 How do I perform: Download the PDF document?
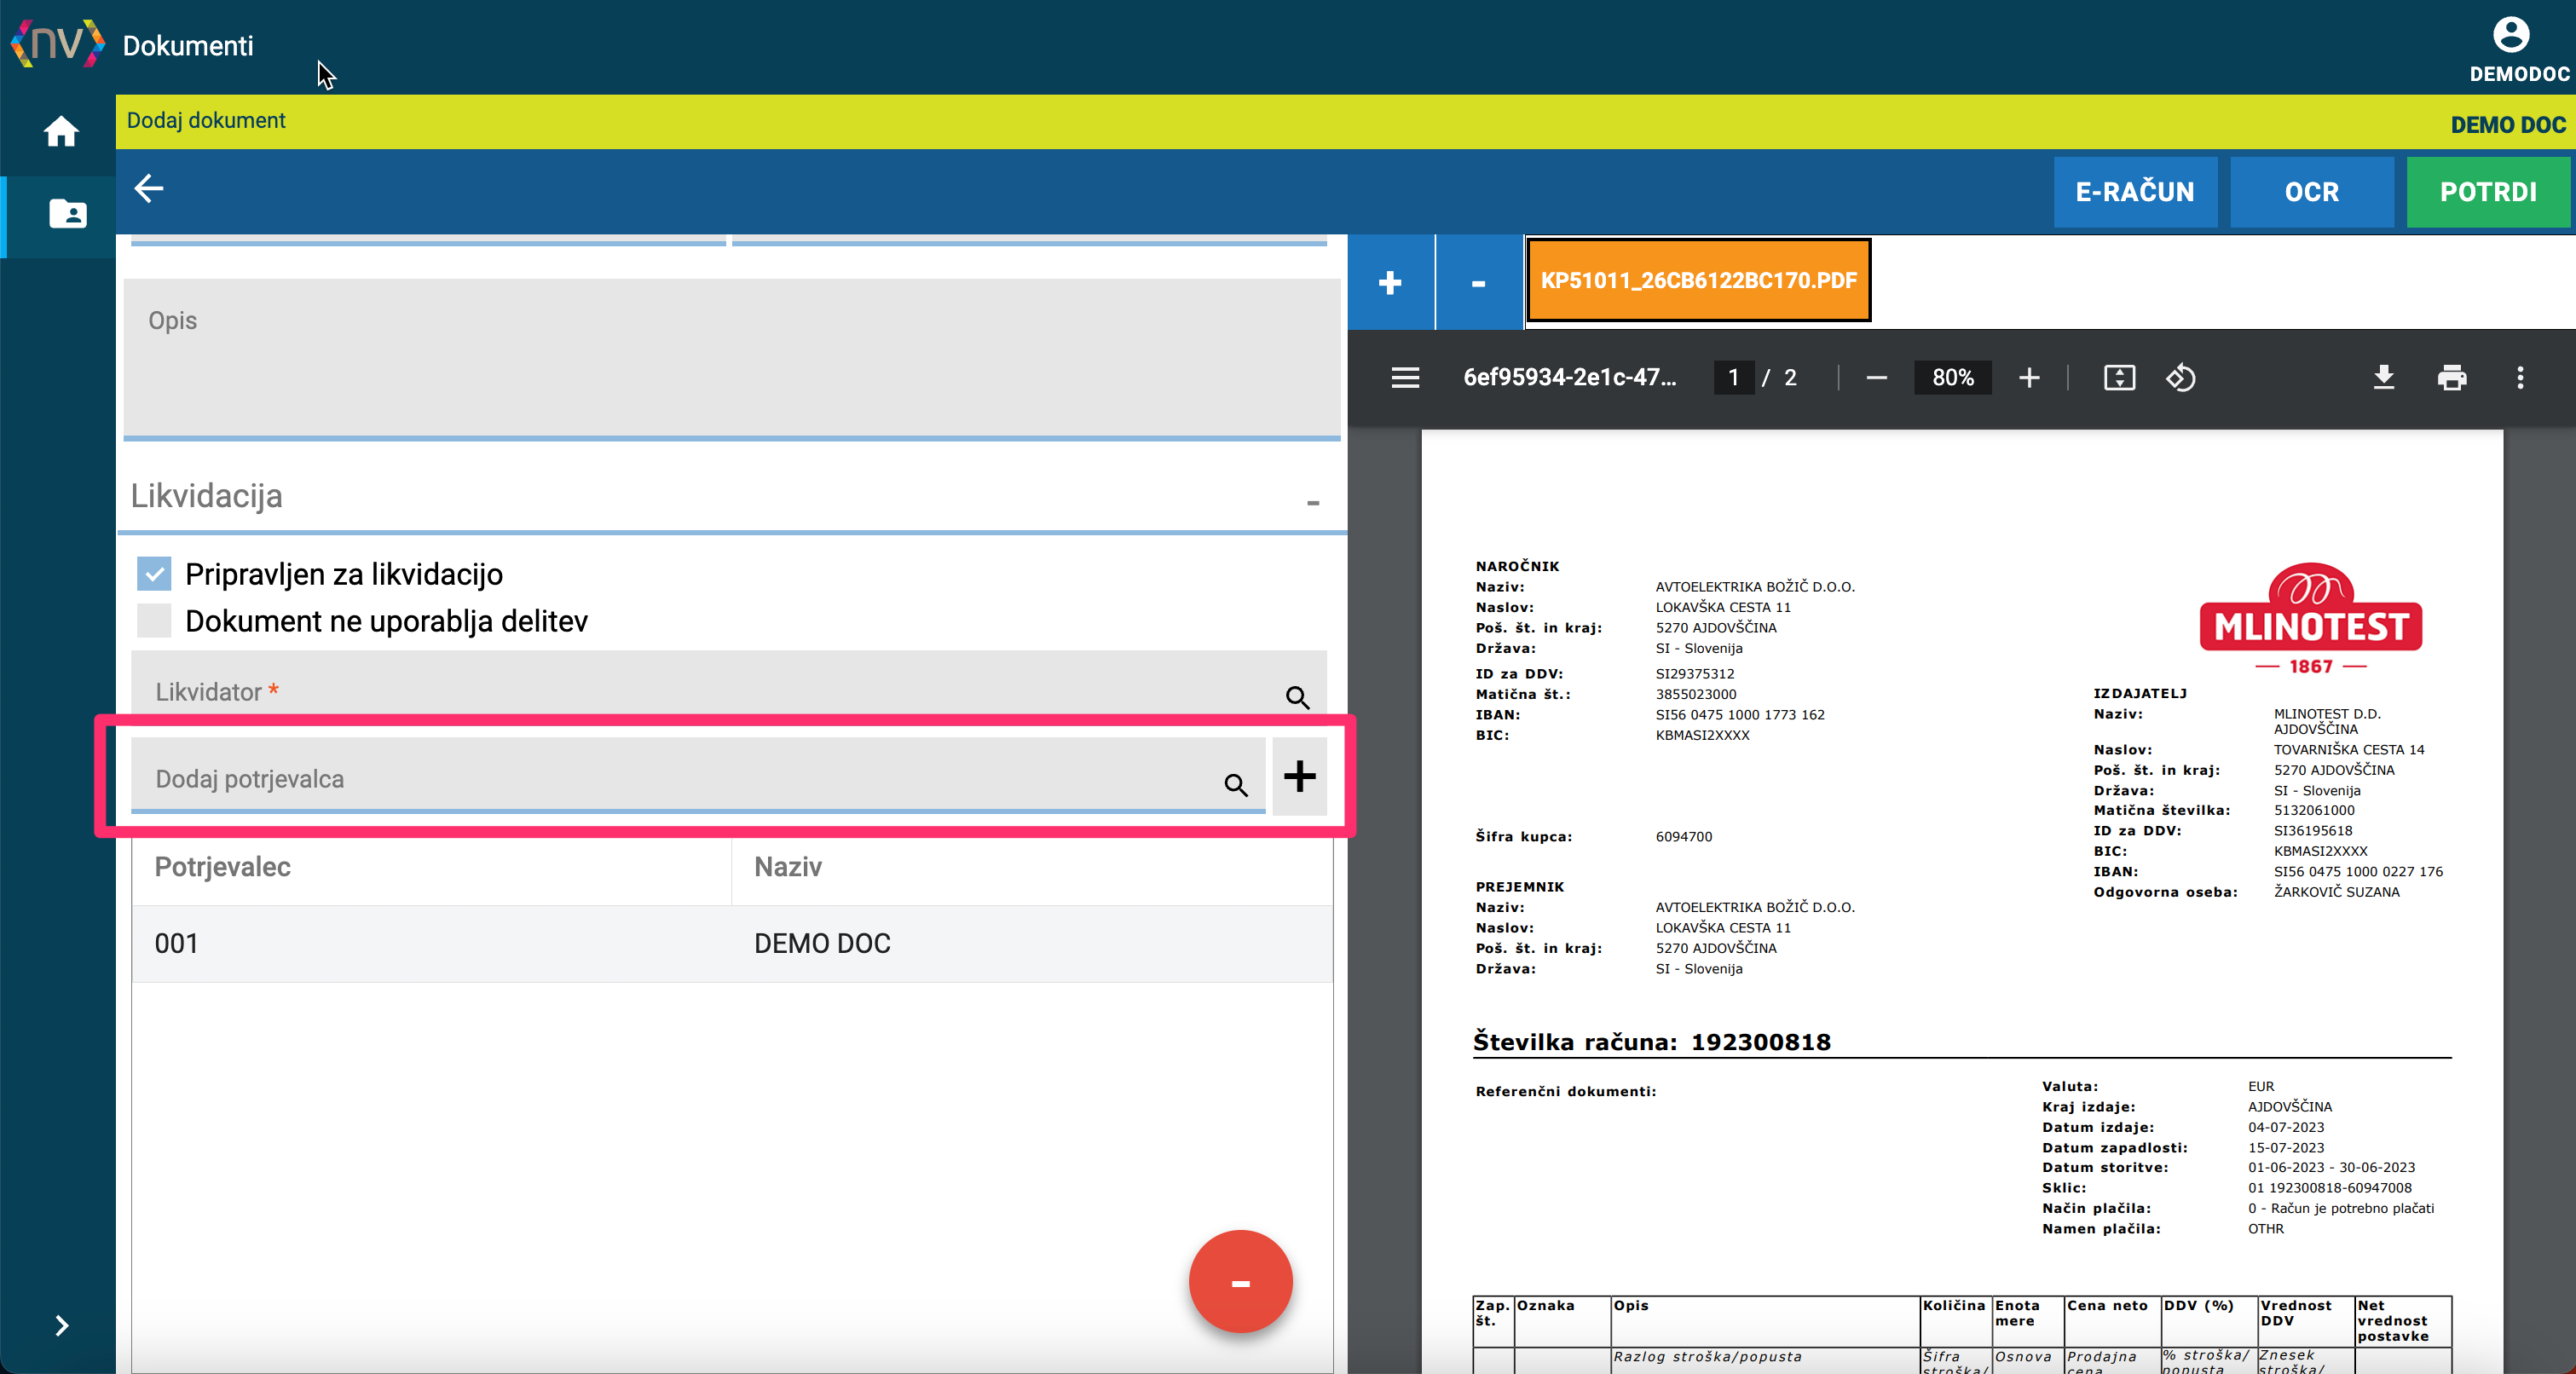(2383, 378)
